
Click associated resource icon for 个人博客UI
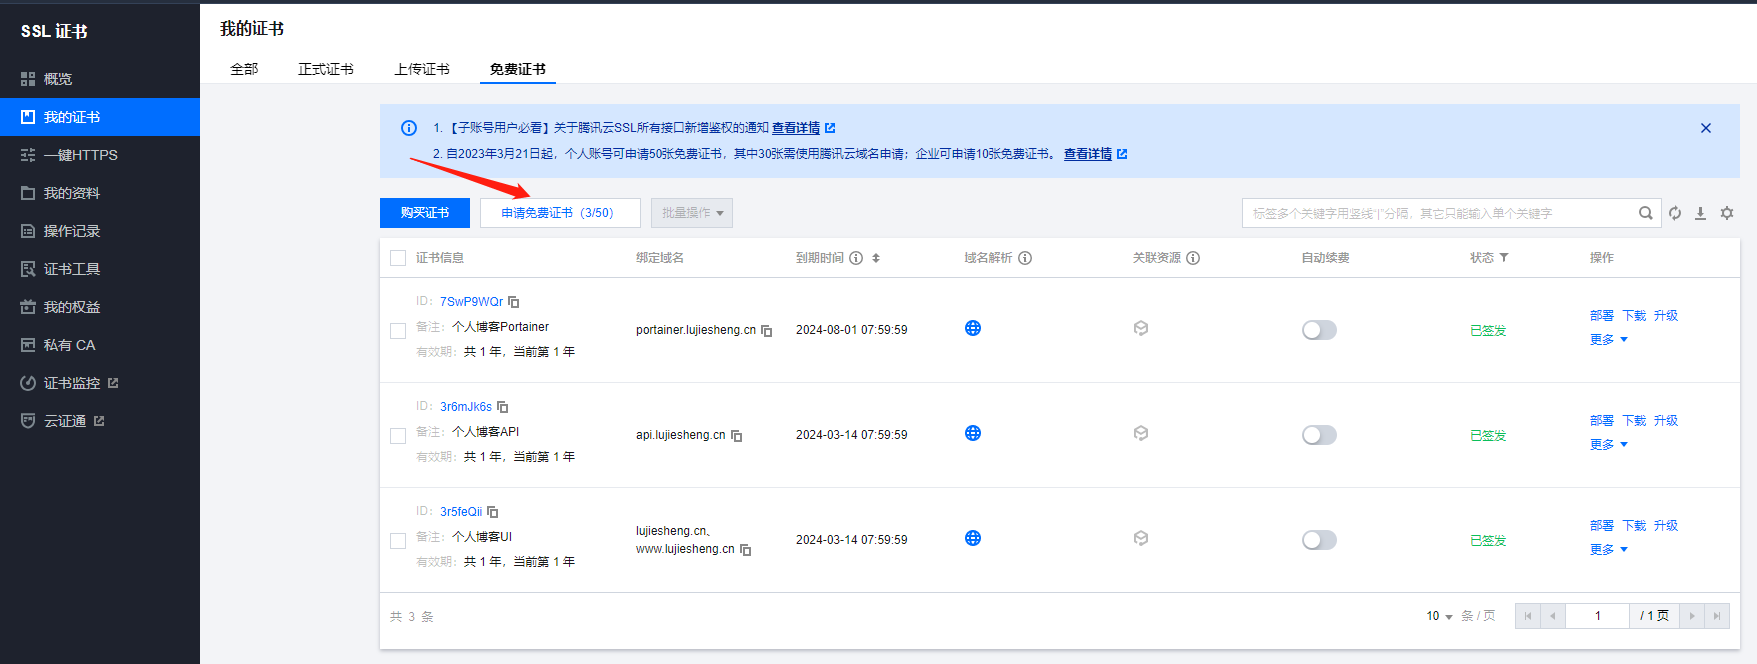[1141, 538]
